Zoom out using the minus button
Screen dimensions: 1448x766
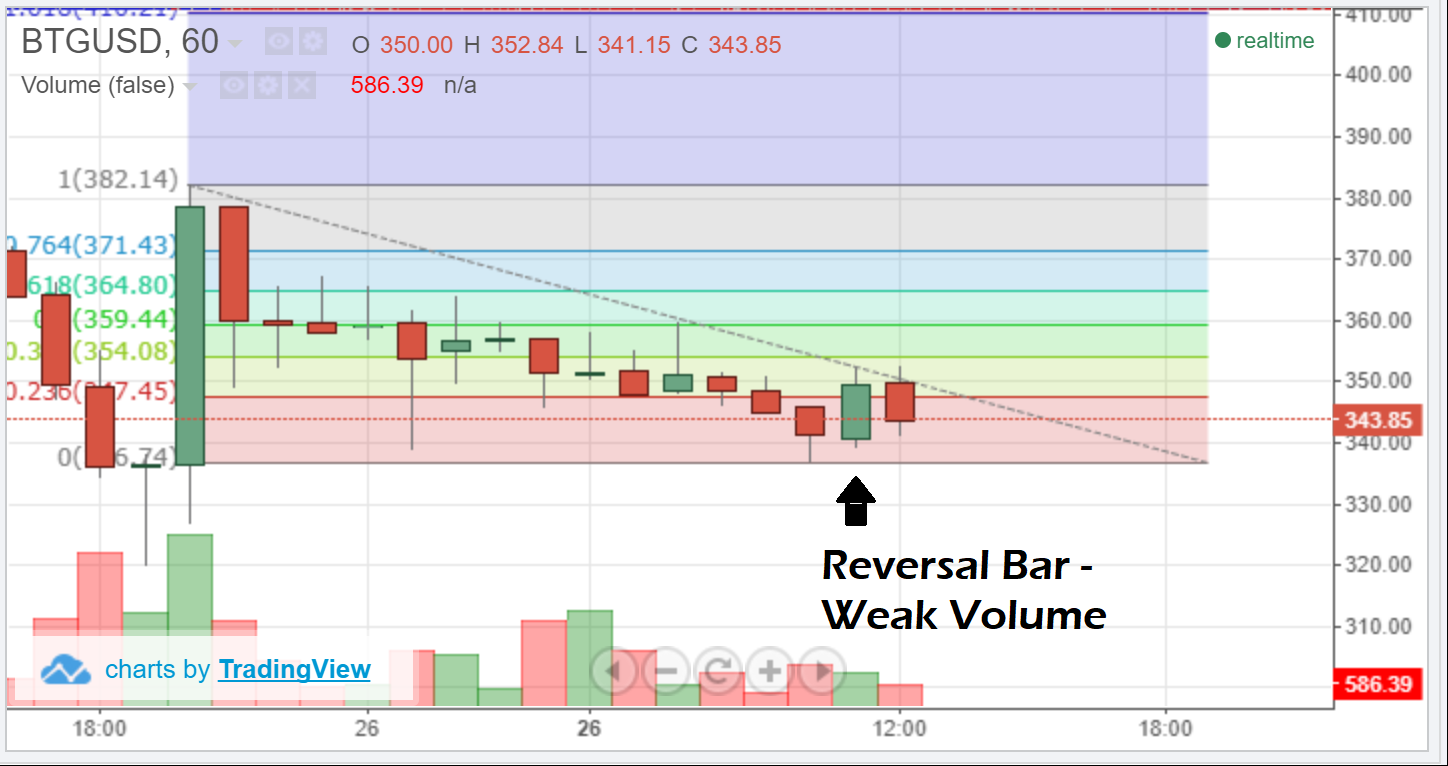[x=666, y=671]
